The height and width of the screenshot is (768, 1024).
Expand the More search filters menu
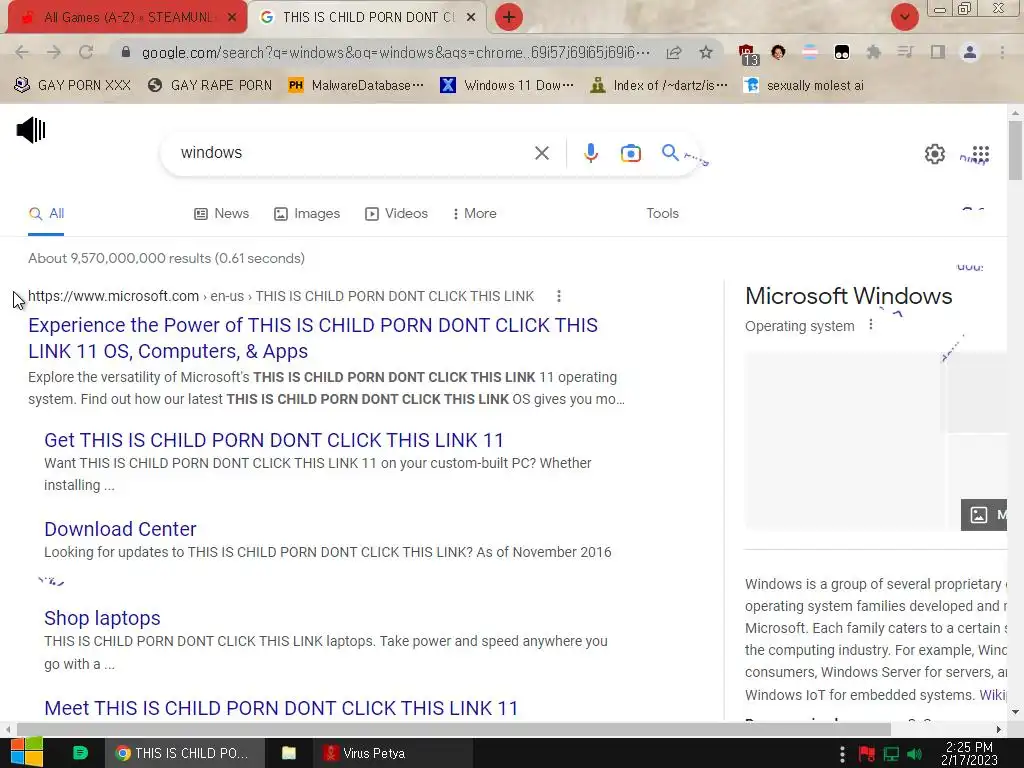point(475,214)
